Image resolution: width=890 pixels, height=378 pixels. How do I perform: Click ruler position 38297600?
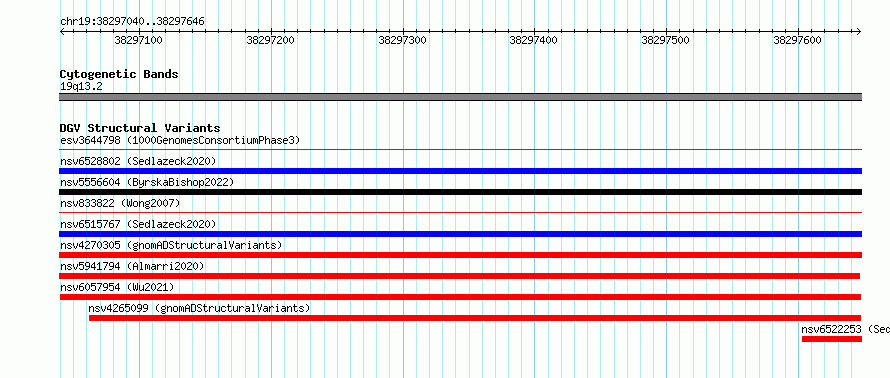pos(797,40)
